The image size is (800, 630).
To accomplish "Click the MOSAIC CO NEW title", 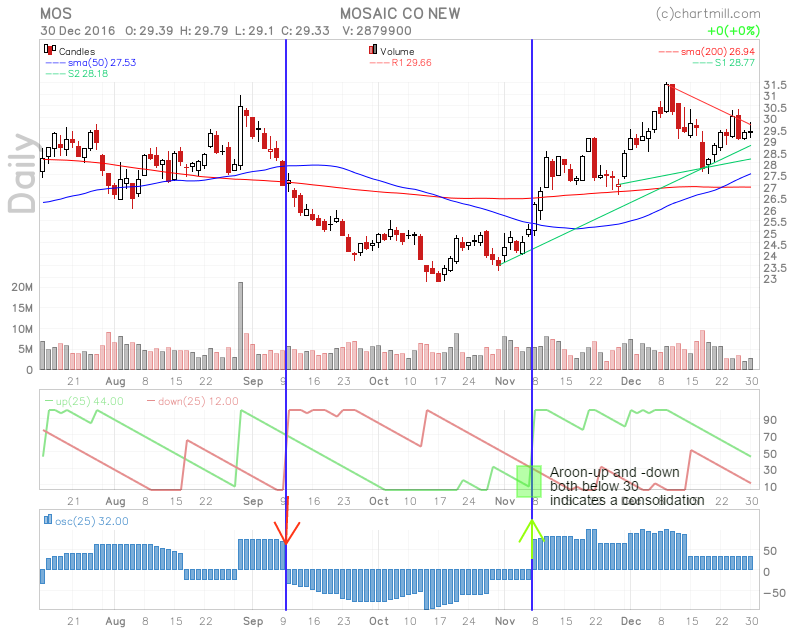I will [x=400, y=14].
